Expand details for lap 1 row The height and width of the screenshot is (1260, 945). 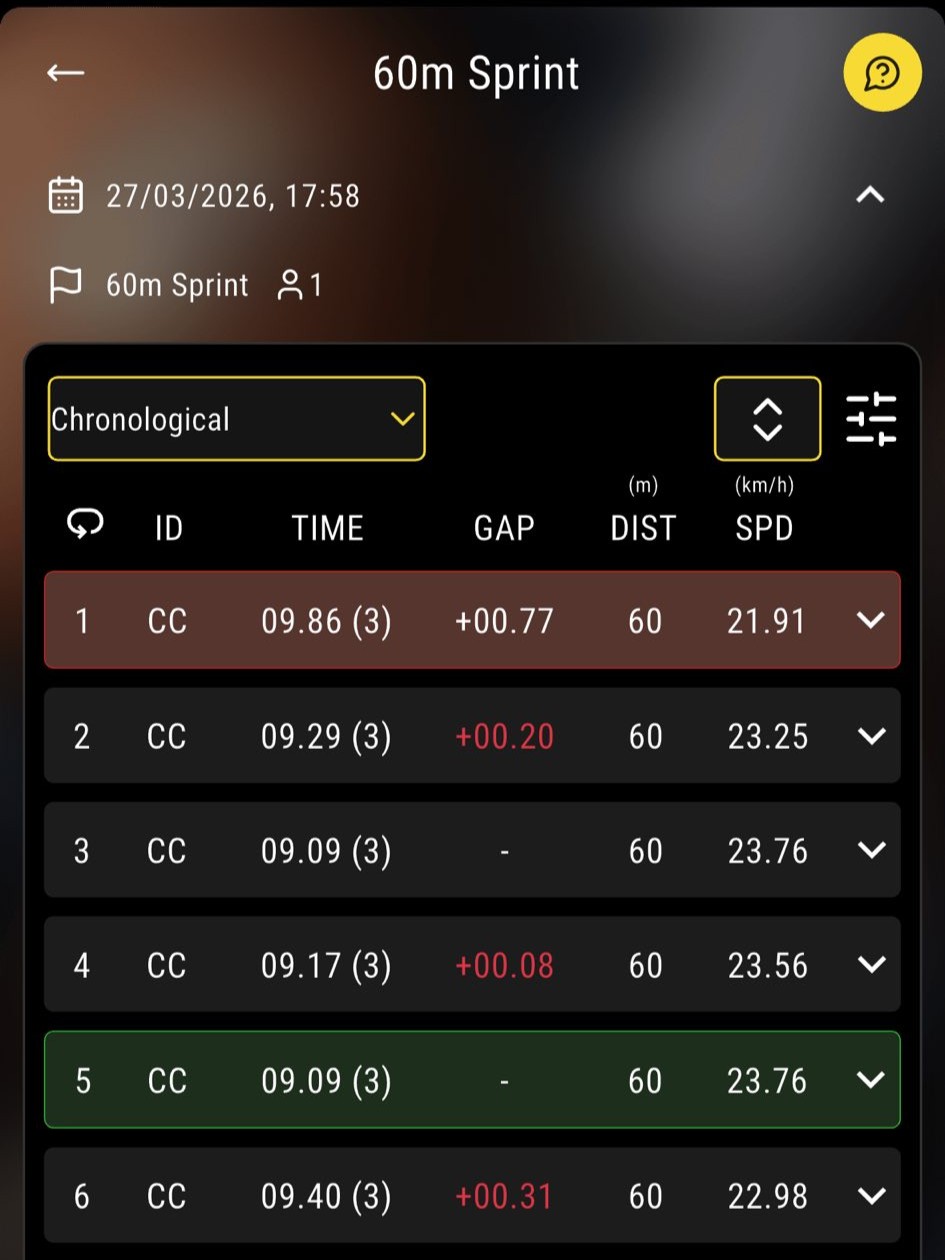(871, 621)
